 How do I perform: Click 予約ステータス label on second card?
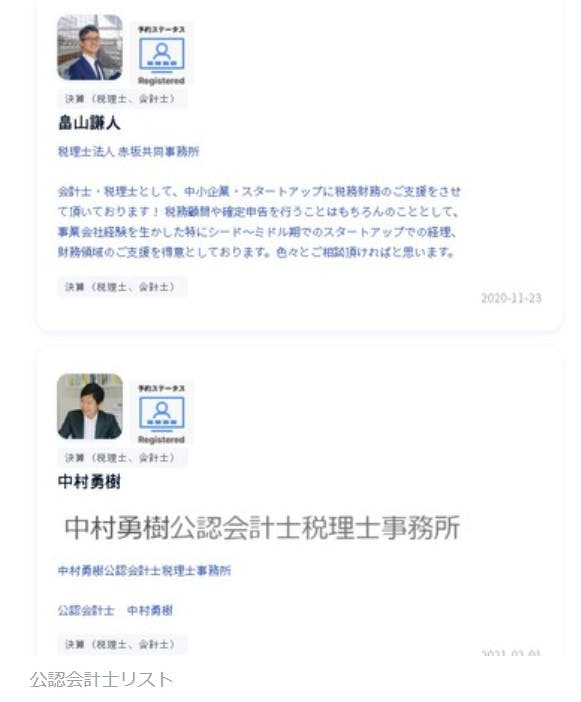coord(162,389)
